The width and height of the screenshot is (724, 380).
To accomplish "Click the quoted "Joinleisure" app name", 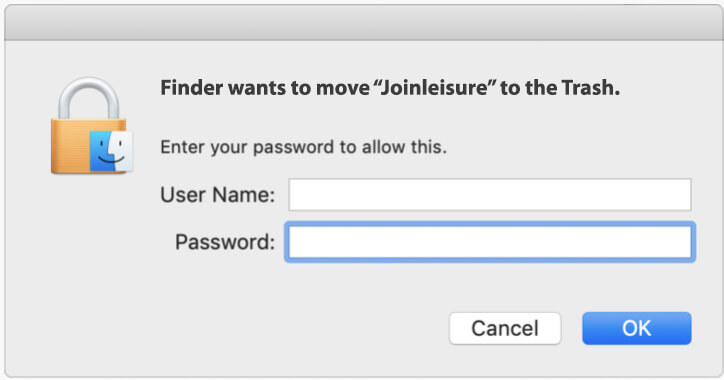I will coord(435,88).
